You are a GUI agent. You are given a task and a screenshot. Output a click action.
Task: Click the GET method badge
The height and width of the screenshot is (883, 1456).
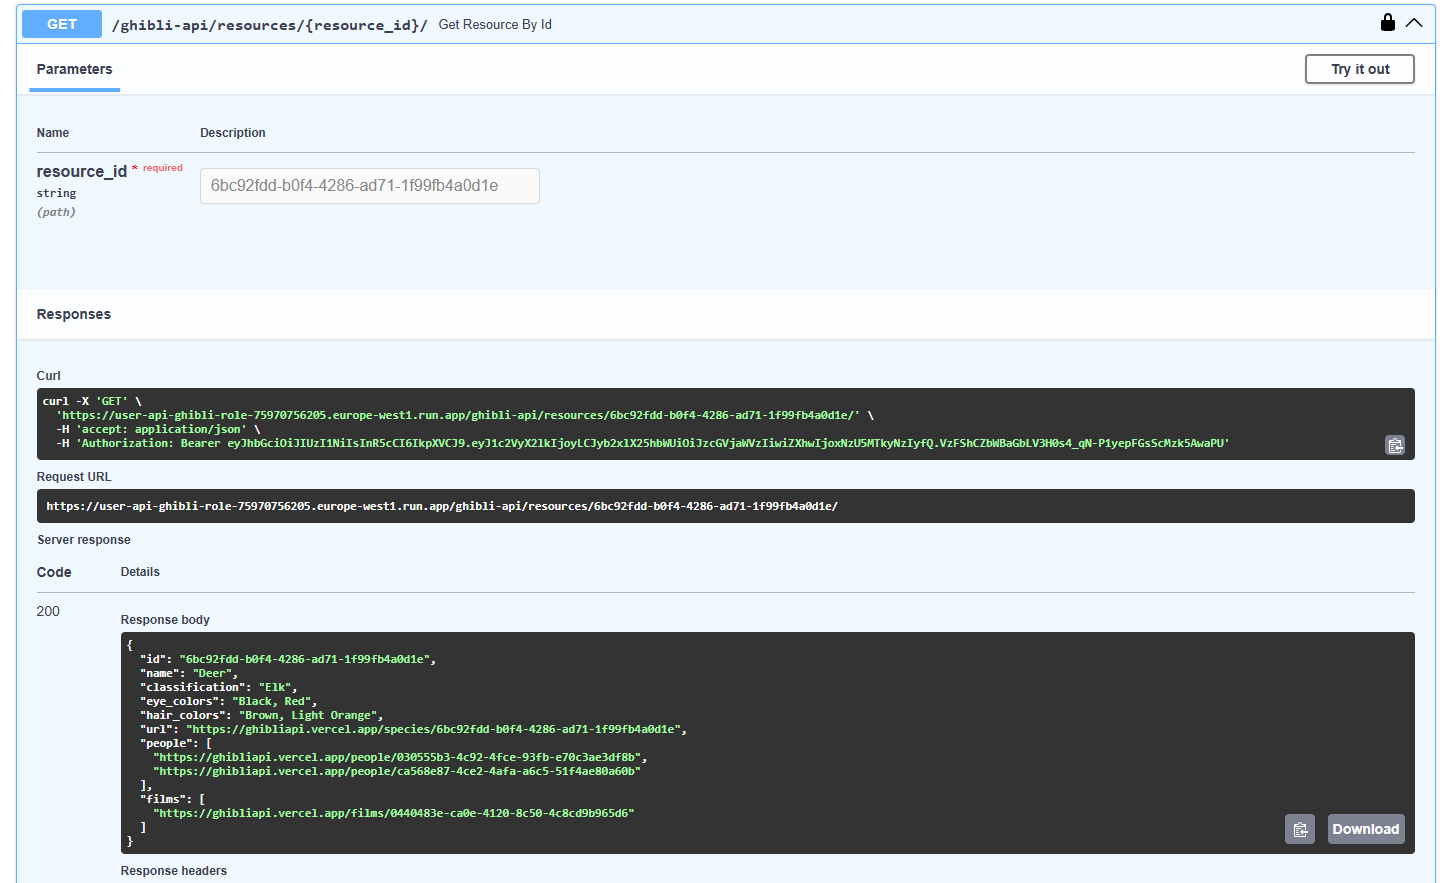tap(62, 24)
